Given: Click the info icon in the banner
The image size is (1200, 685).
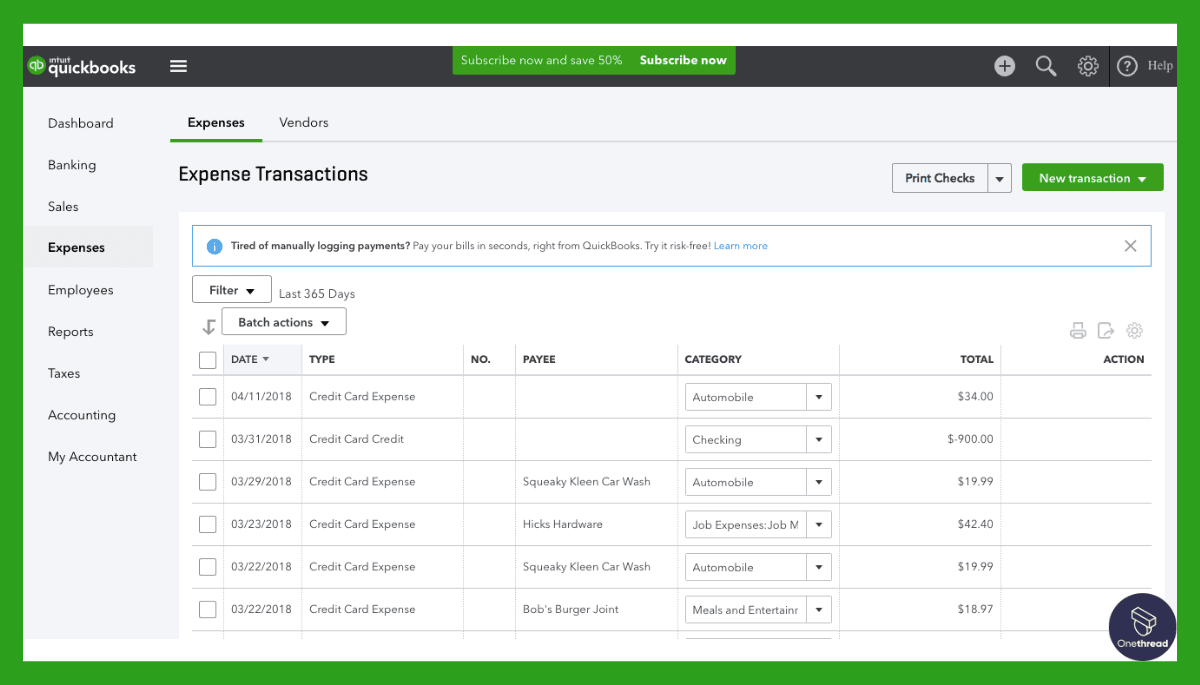Looking at the screenshot, I should pos(214,246).
